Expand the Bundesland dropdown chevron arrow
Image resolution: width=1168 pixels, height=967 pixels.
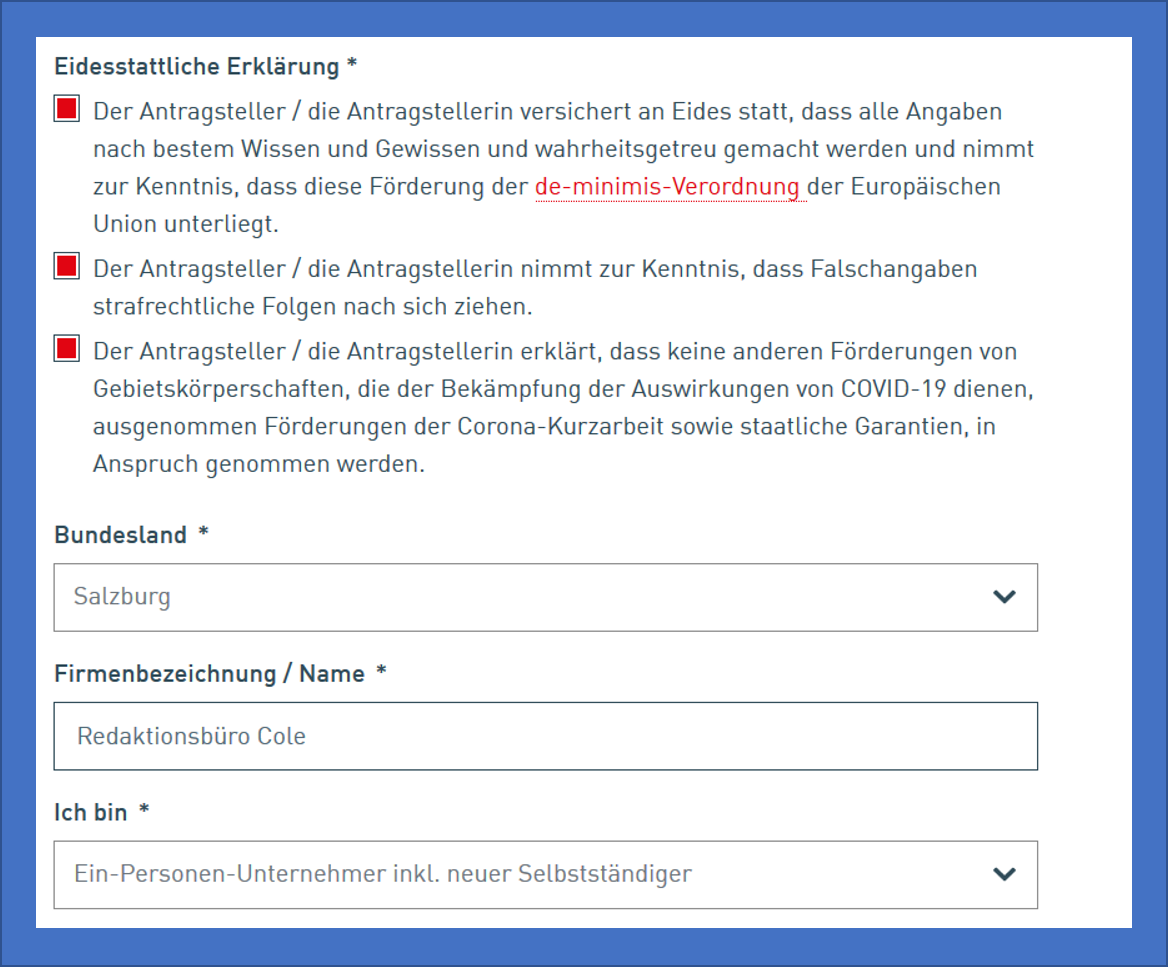pyautogui.click(x=1003, y=597)
